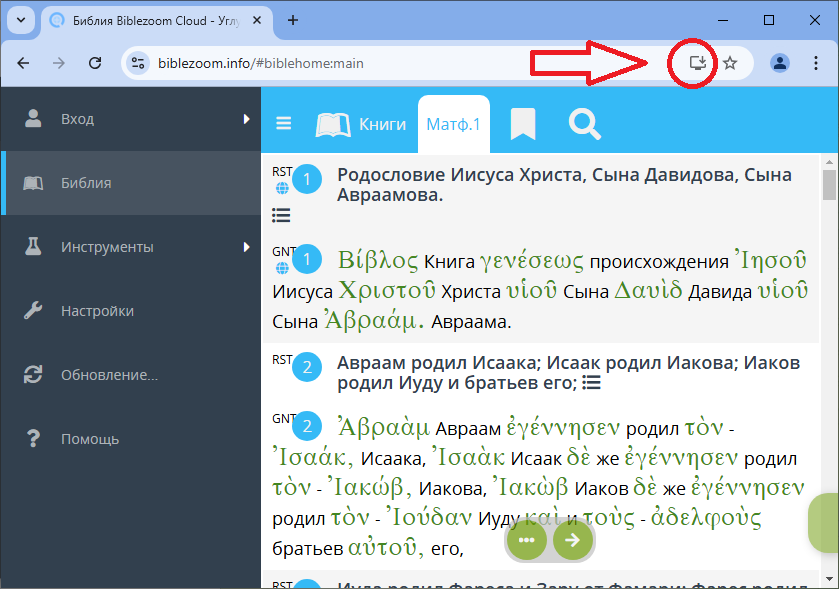Click the Greek word Δαυὶδ
Screen dimensions: 839x589
[x=648, y=290]
